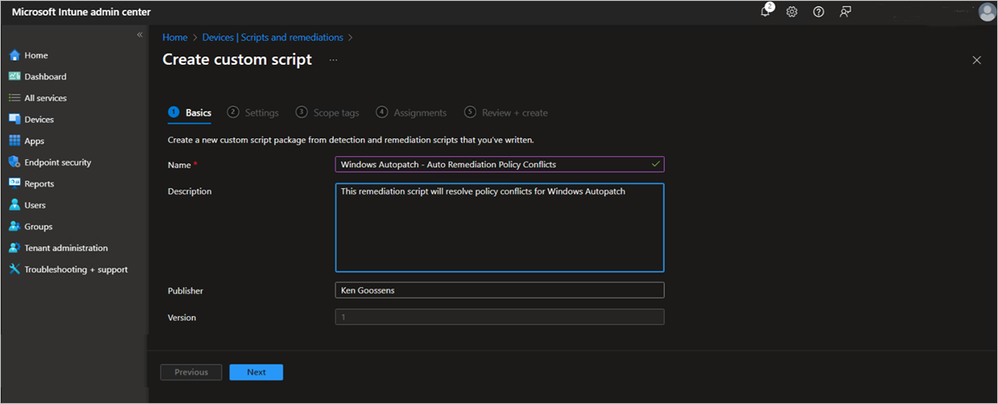Click the Home breadcrumb link
The width and height of the screenshot is (998, 404).
[x=175, y=38]
